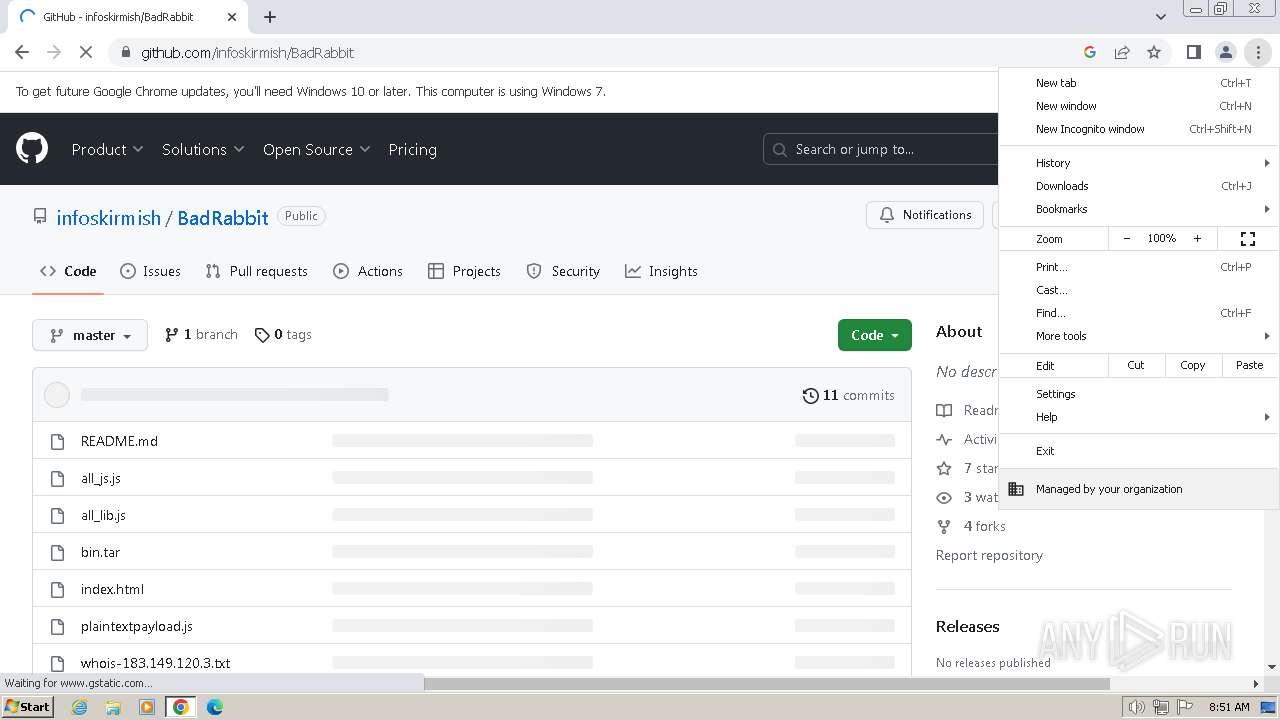Open tab search chevron in title bar
The height and width of the screenshot is (720, 1280).
1160,17
